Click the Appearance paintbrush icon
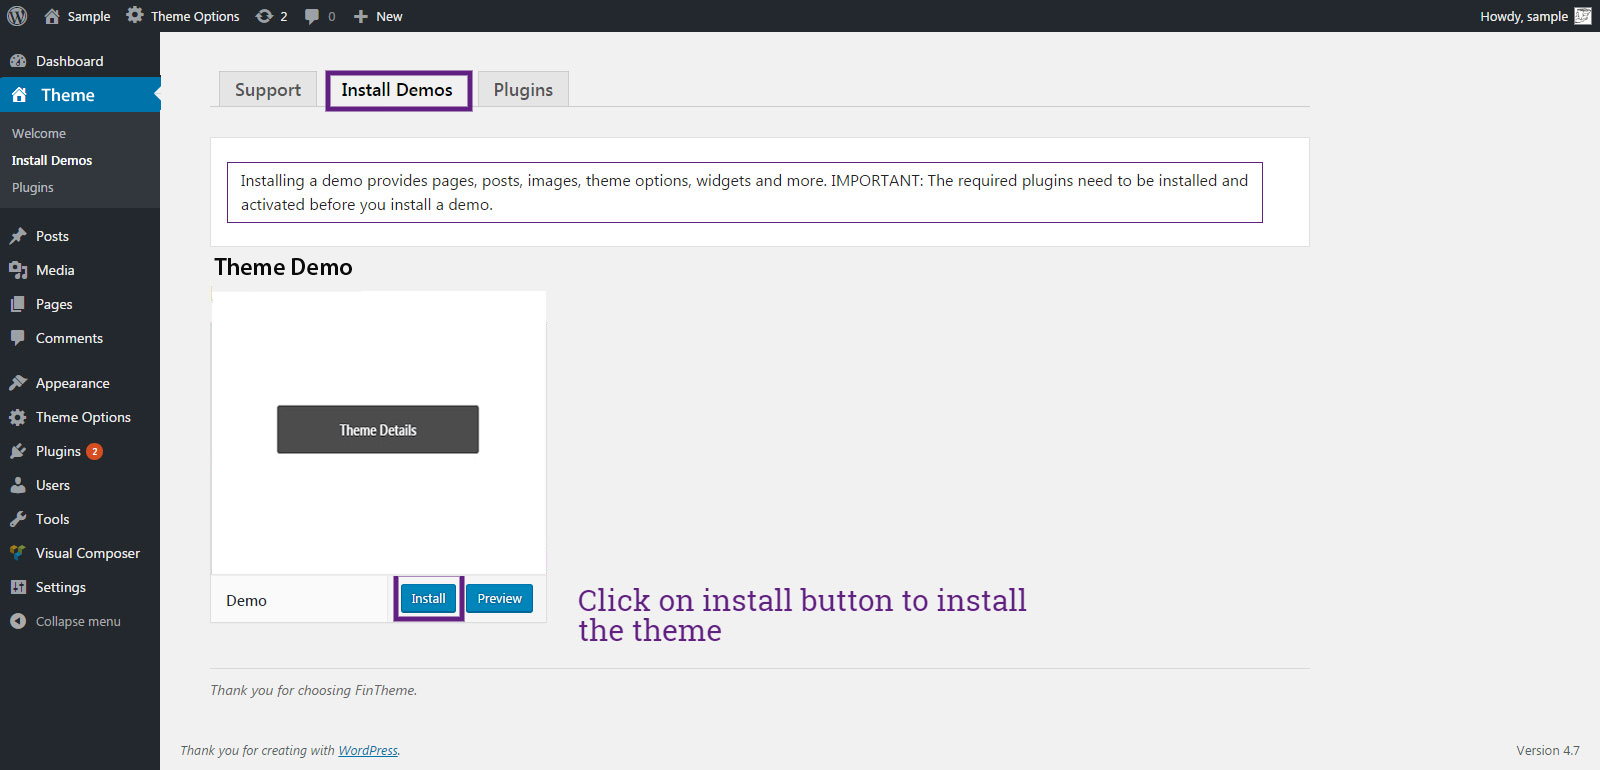This screenshot has width=1600, height=770. pos(18,383)
